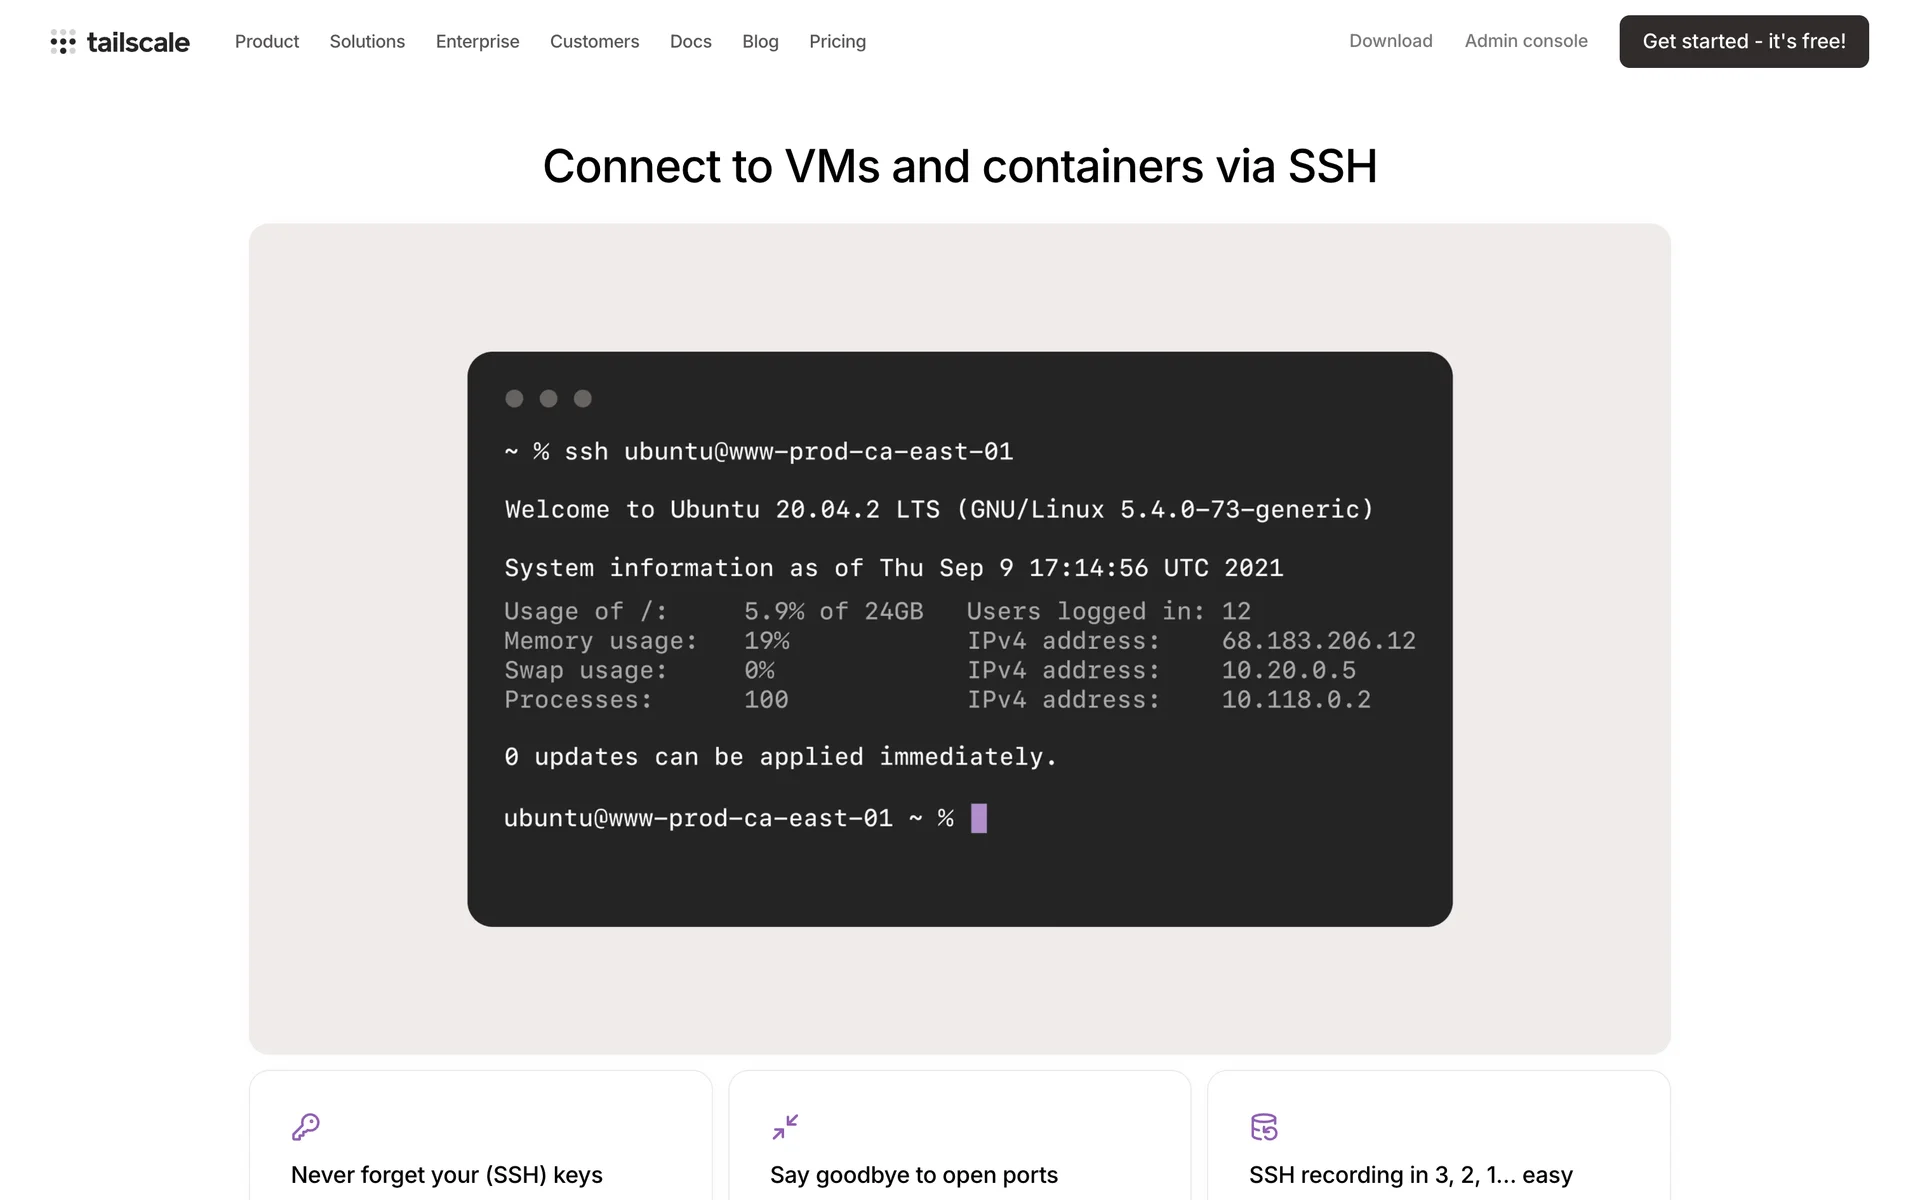Click the key icon above SSH keys

[305, 1127]
